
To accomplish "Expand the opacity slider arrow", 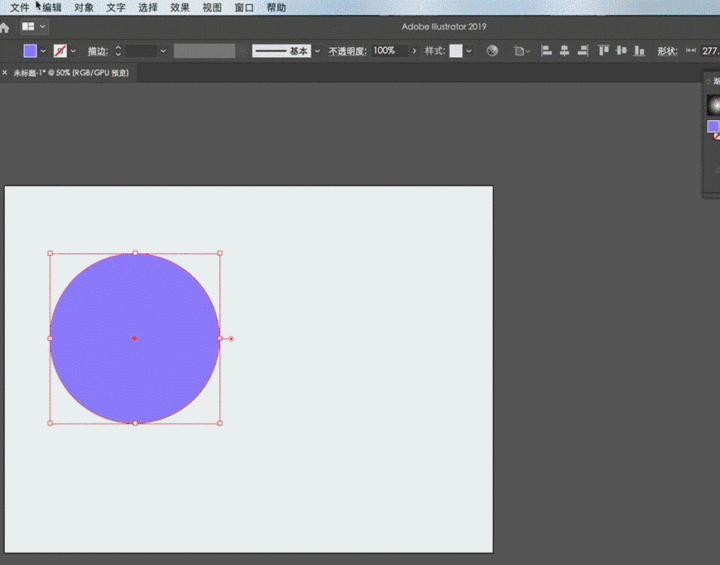I will (x=414, y=51).
